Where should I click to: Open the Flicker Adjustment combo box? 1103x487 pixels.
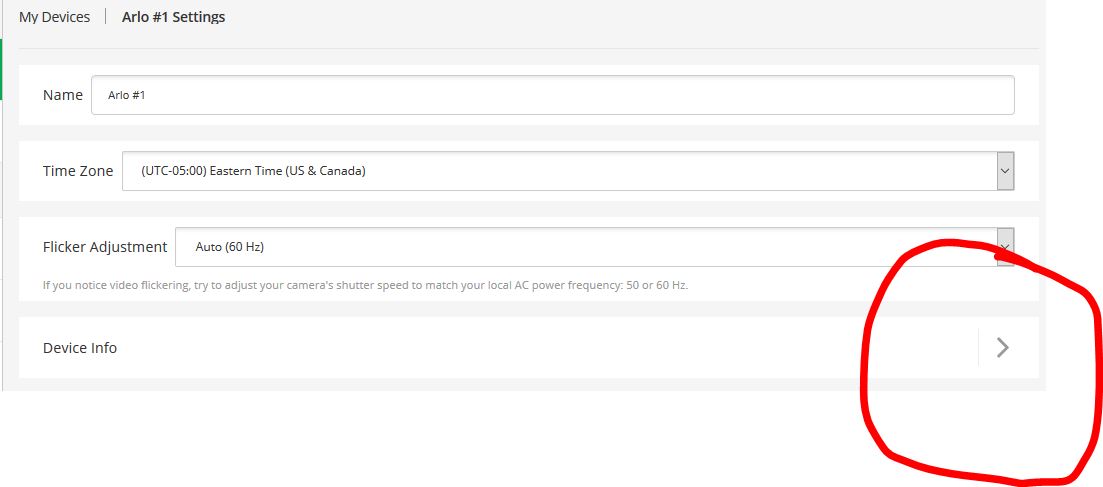pyautogui.click(x=594, y=247)
